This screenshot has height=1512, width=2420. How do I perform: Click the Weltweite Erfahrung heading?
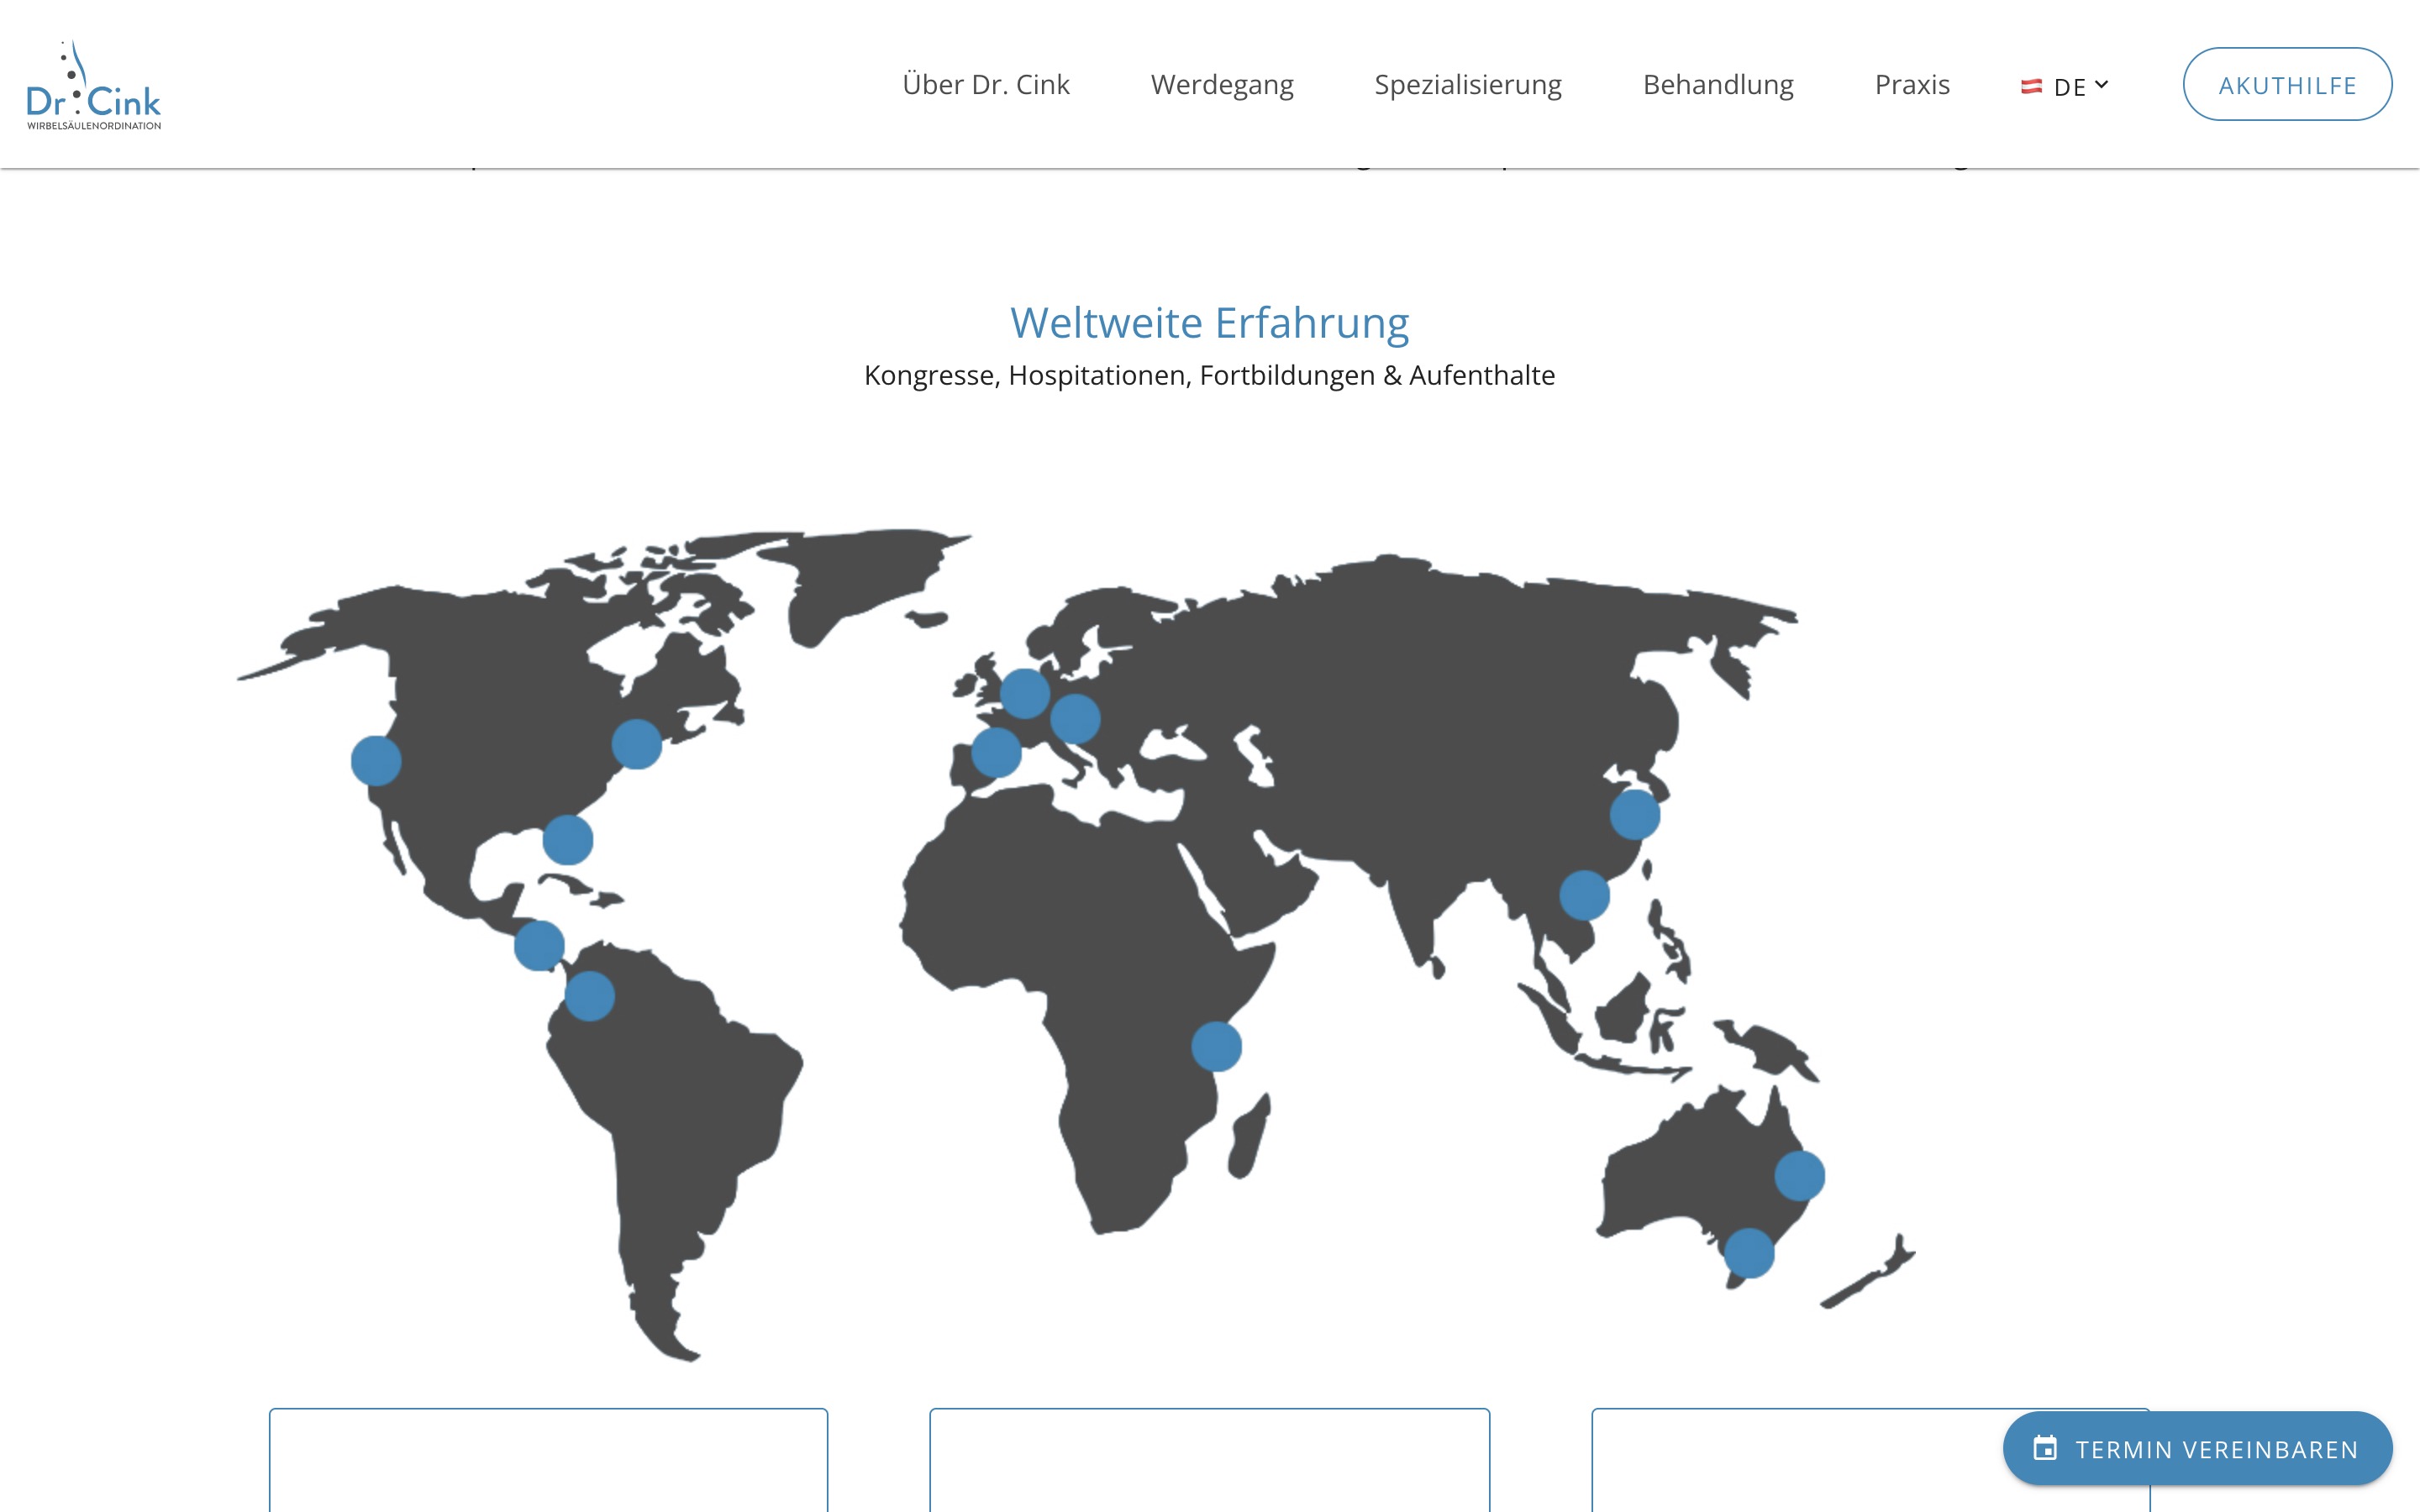point(1209,323)
